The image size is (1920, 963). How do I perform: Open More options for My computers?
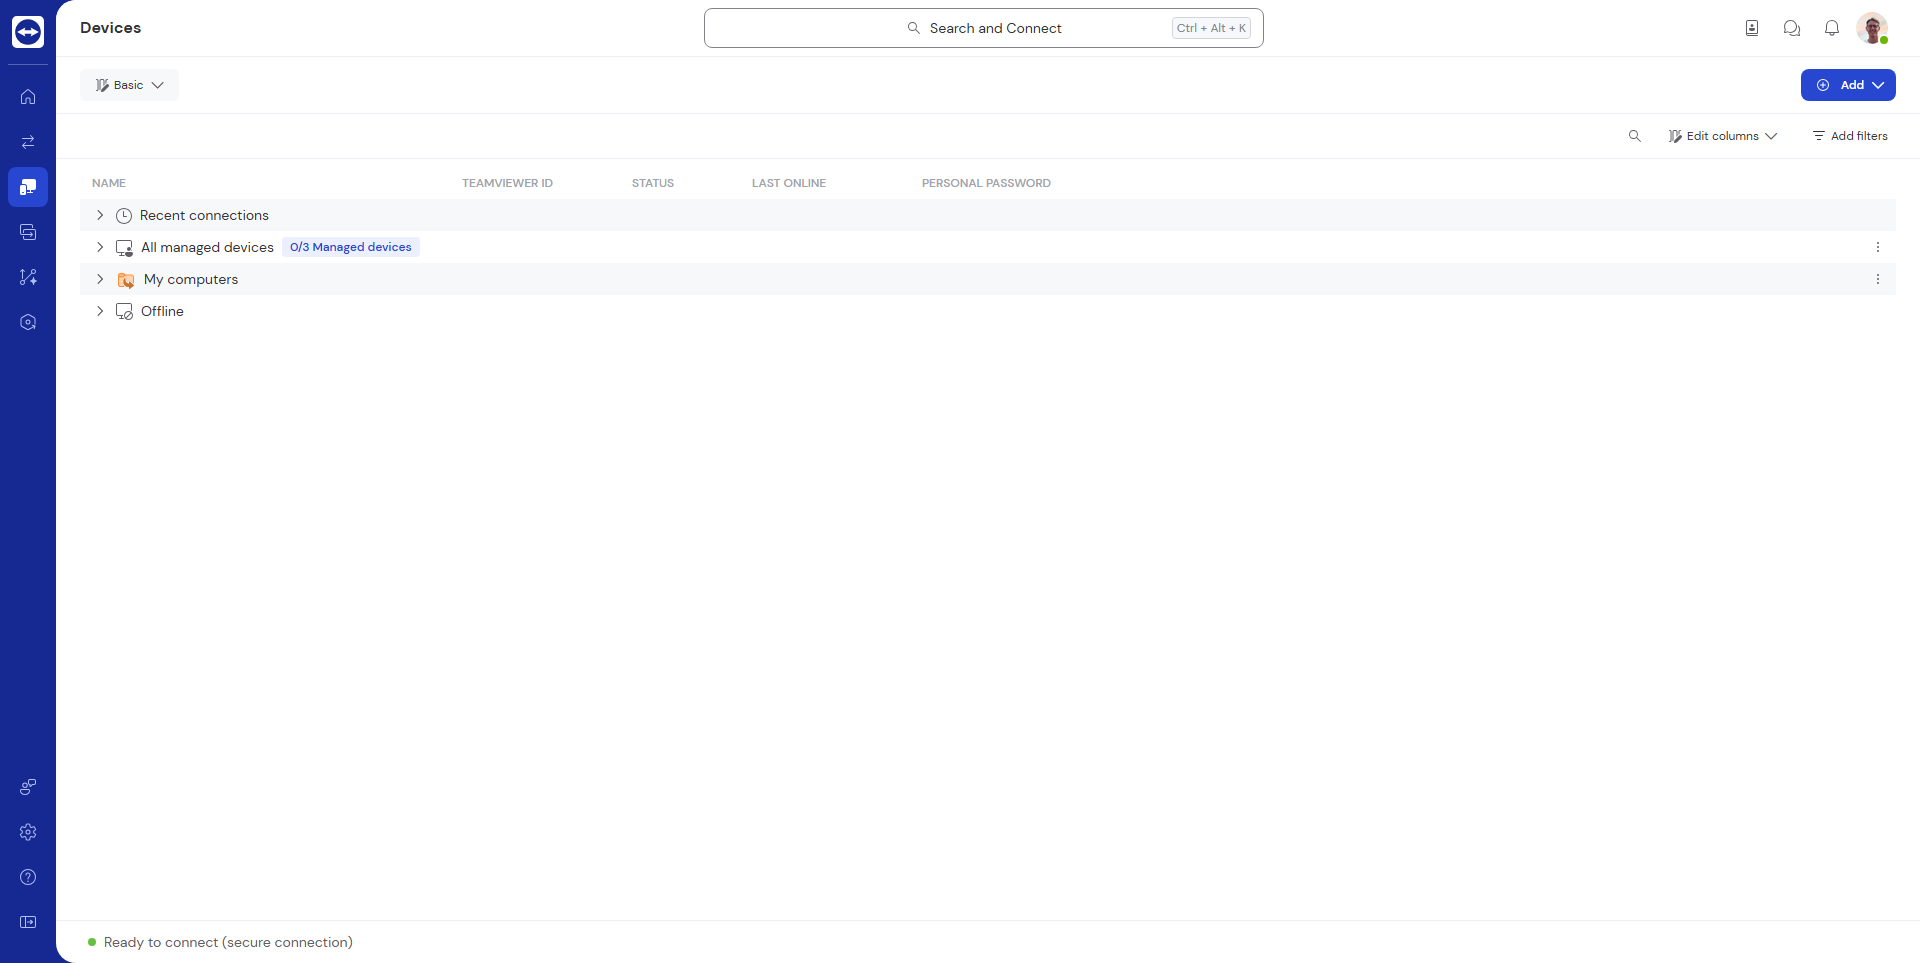(1877, 279)
